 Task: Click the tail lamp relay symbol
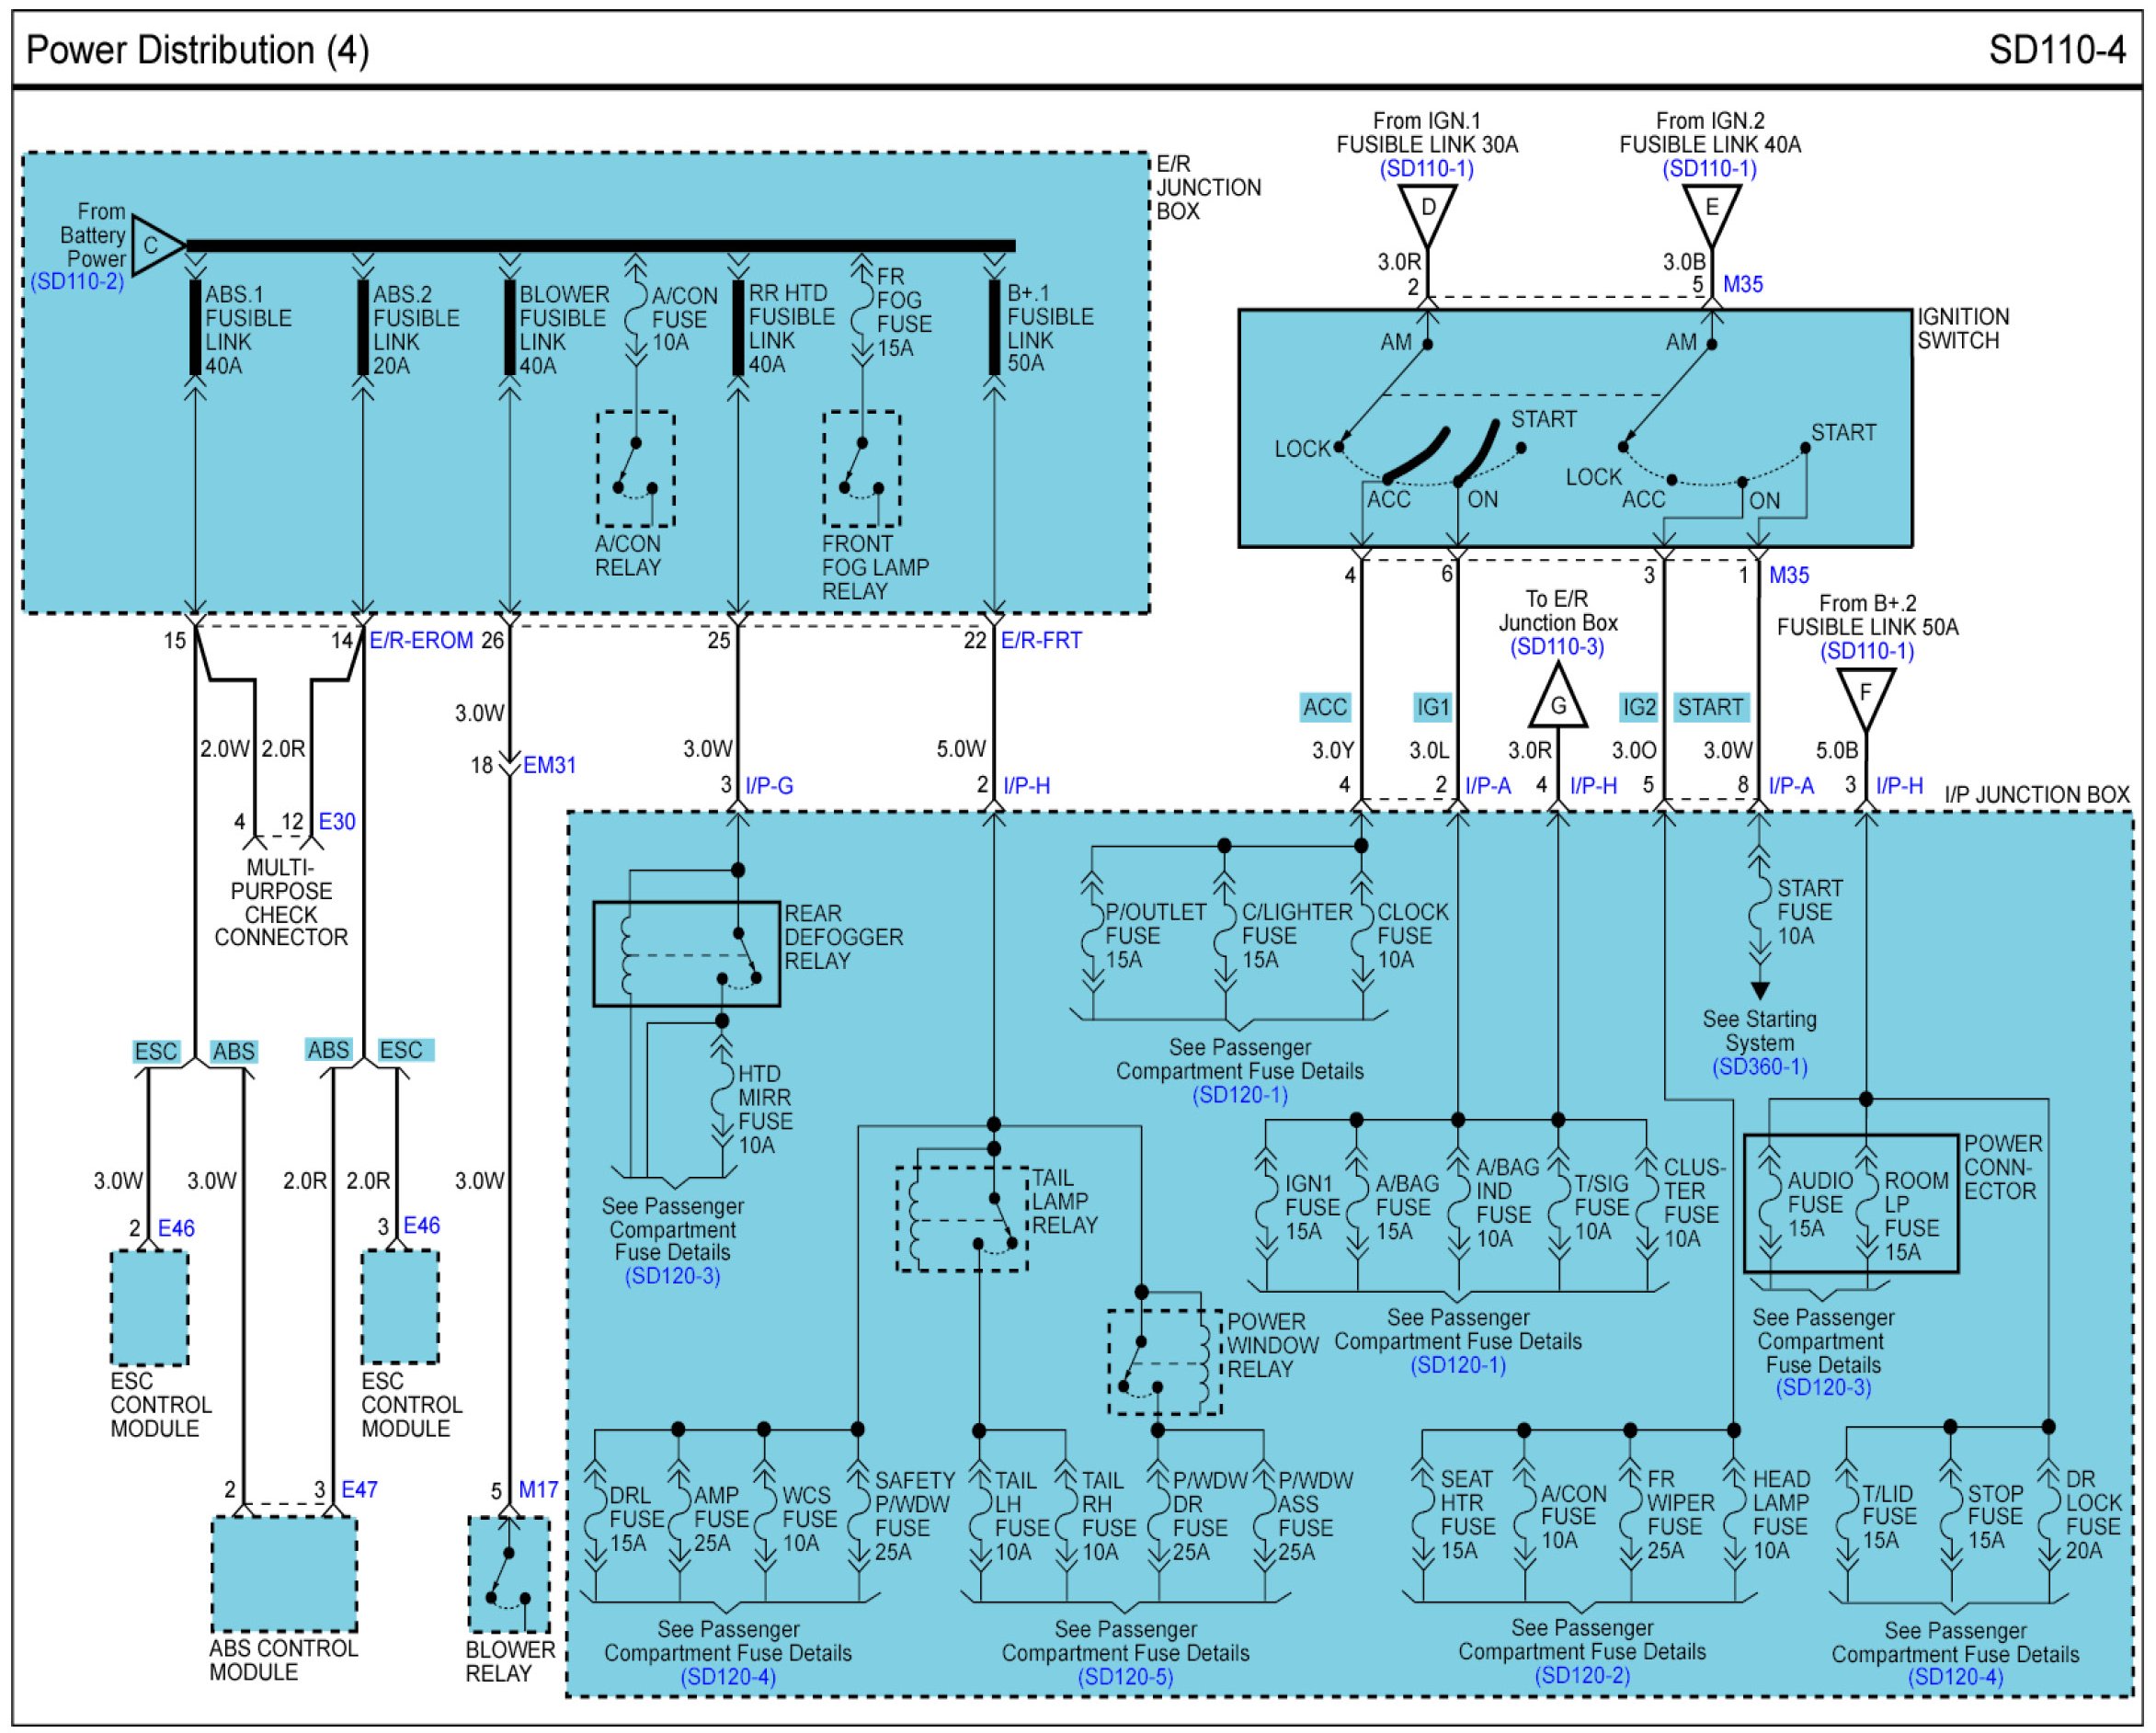(x=961, y=1218)
